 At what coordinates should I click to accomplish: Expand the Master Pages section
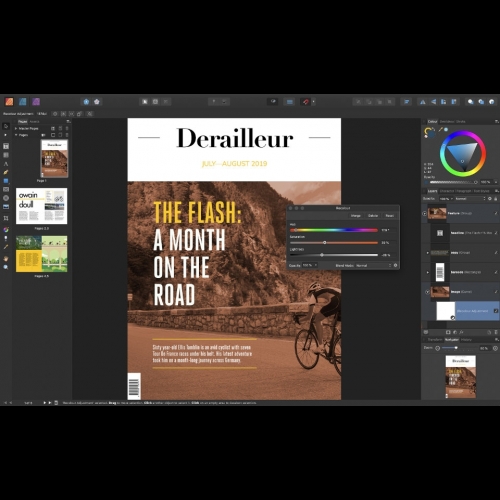pyautogui.click(x=16, y=128)
